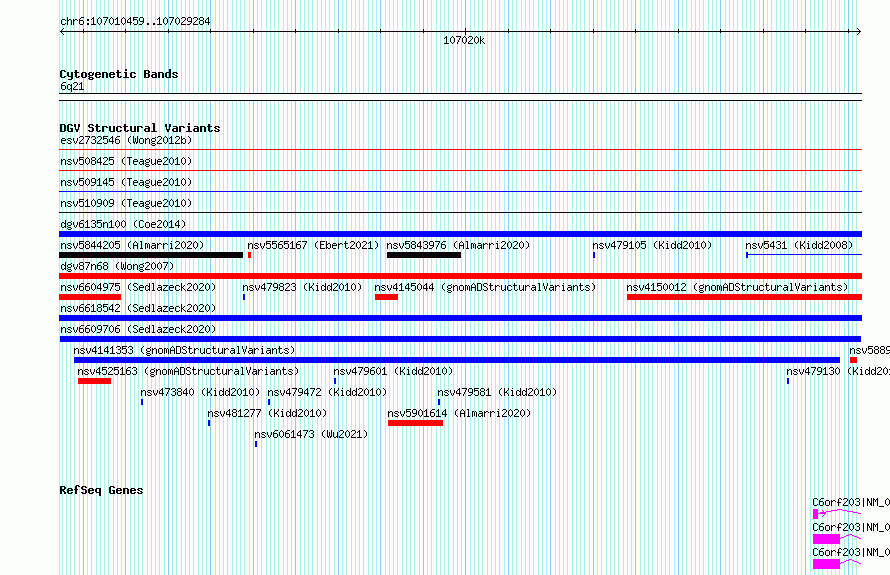Select the nsv4145044 gnomAD red bar
The image size is (890, 575).
[387, 297]
